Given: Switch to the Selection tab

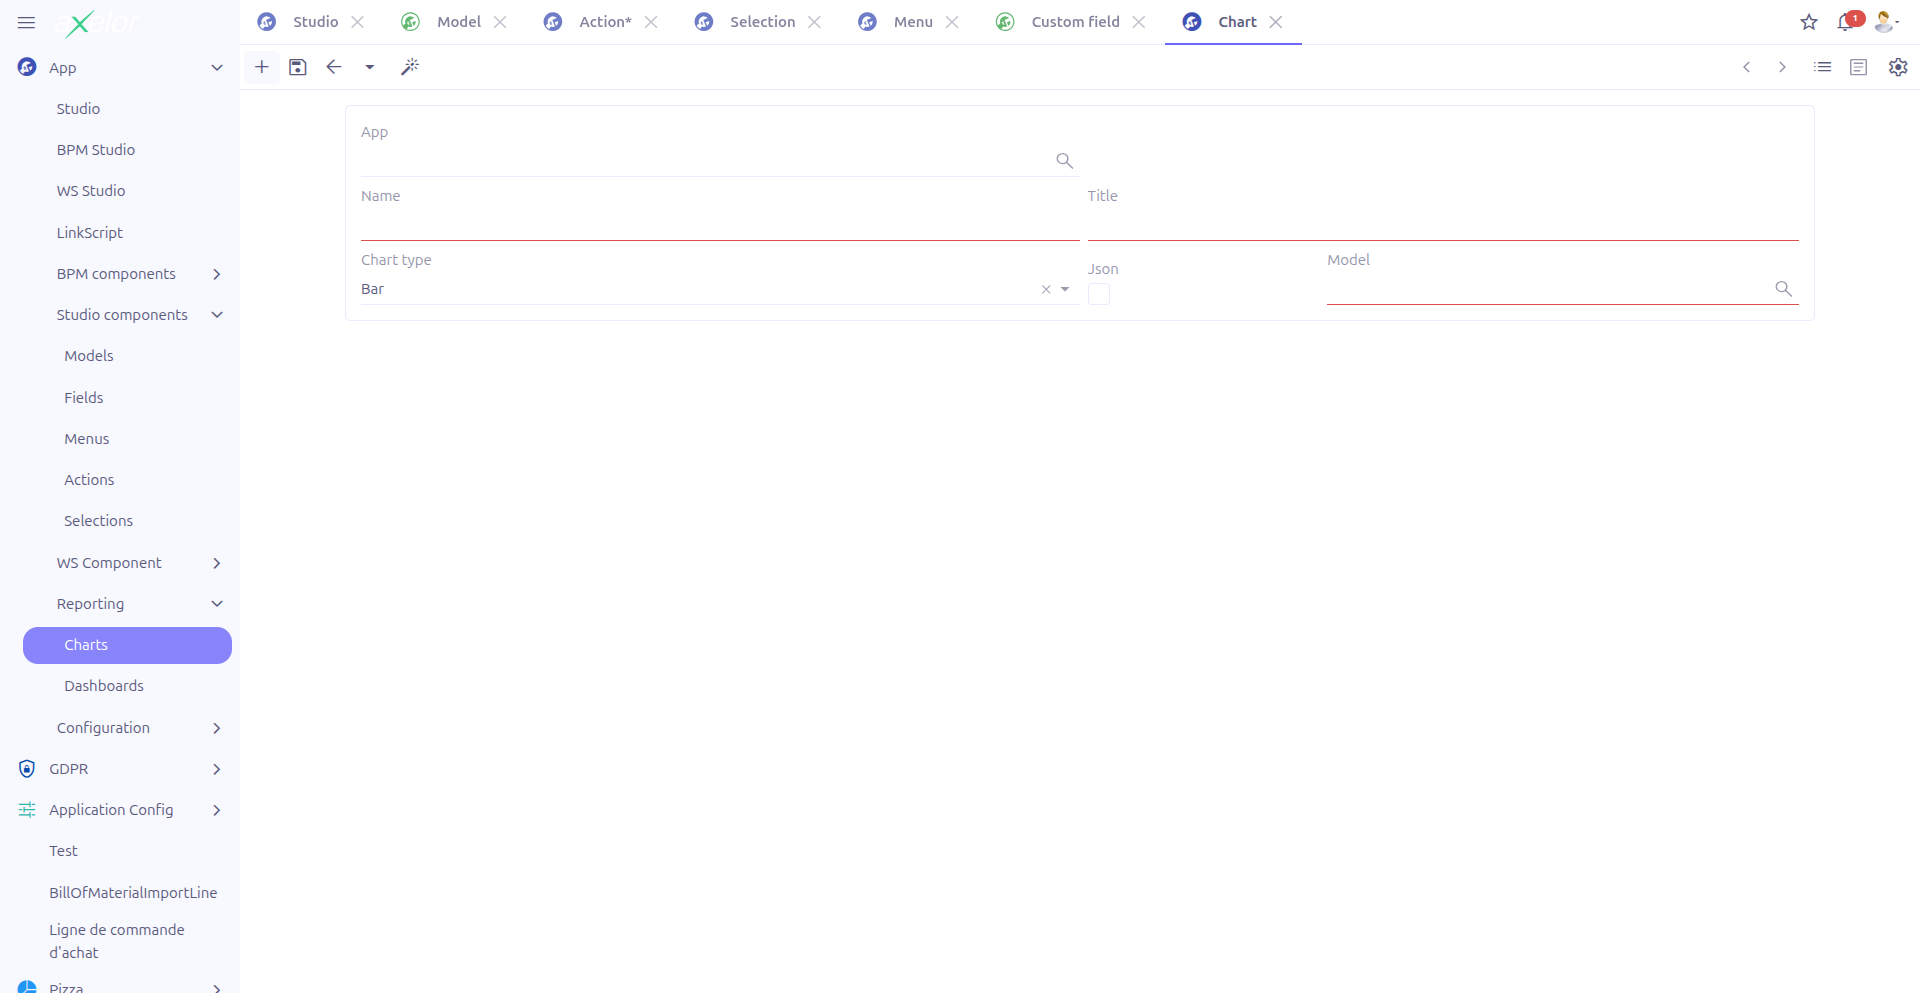Looking at the screenshot, I should point(762,22).
